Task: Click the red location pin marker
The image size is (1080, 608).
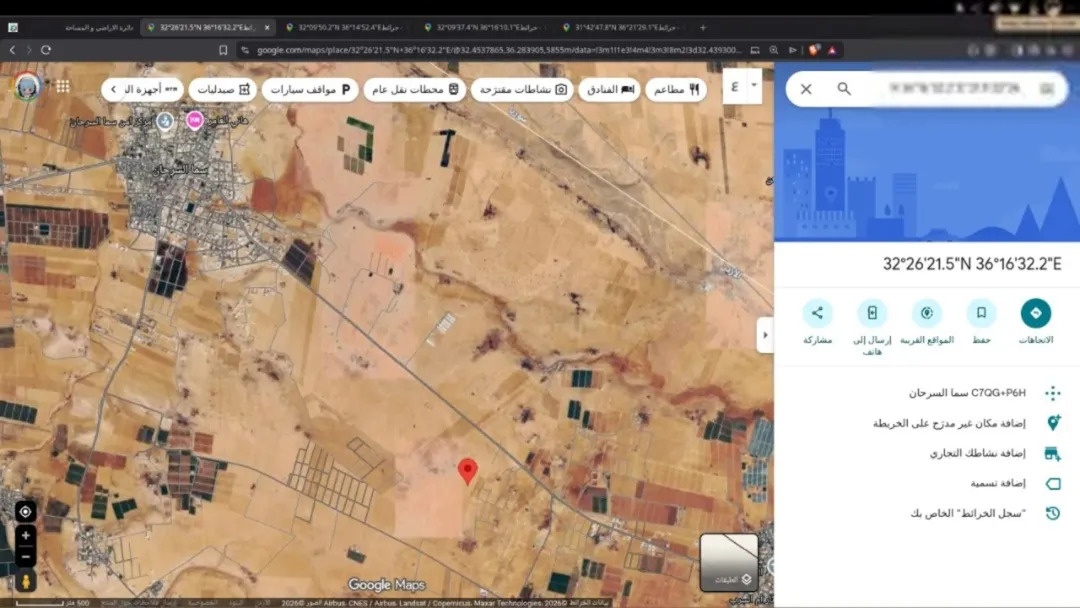Action: click(x=468, y=472)
